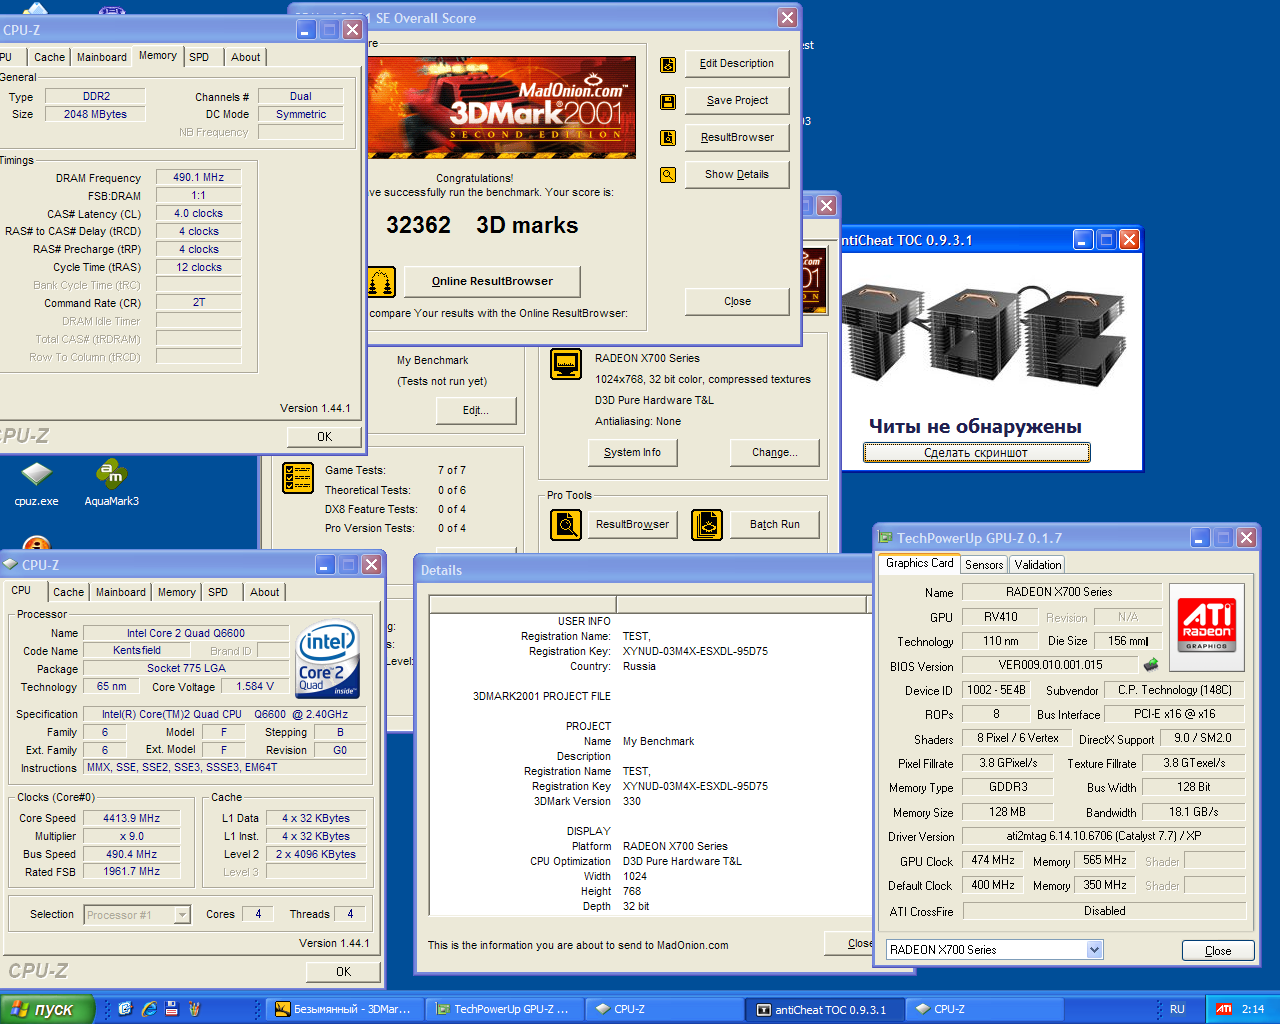Open the About tab in the lower CPU-Z window

tap(265, 592)
